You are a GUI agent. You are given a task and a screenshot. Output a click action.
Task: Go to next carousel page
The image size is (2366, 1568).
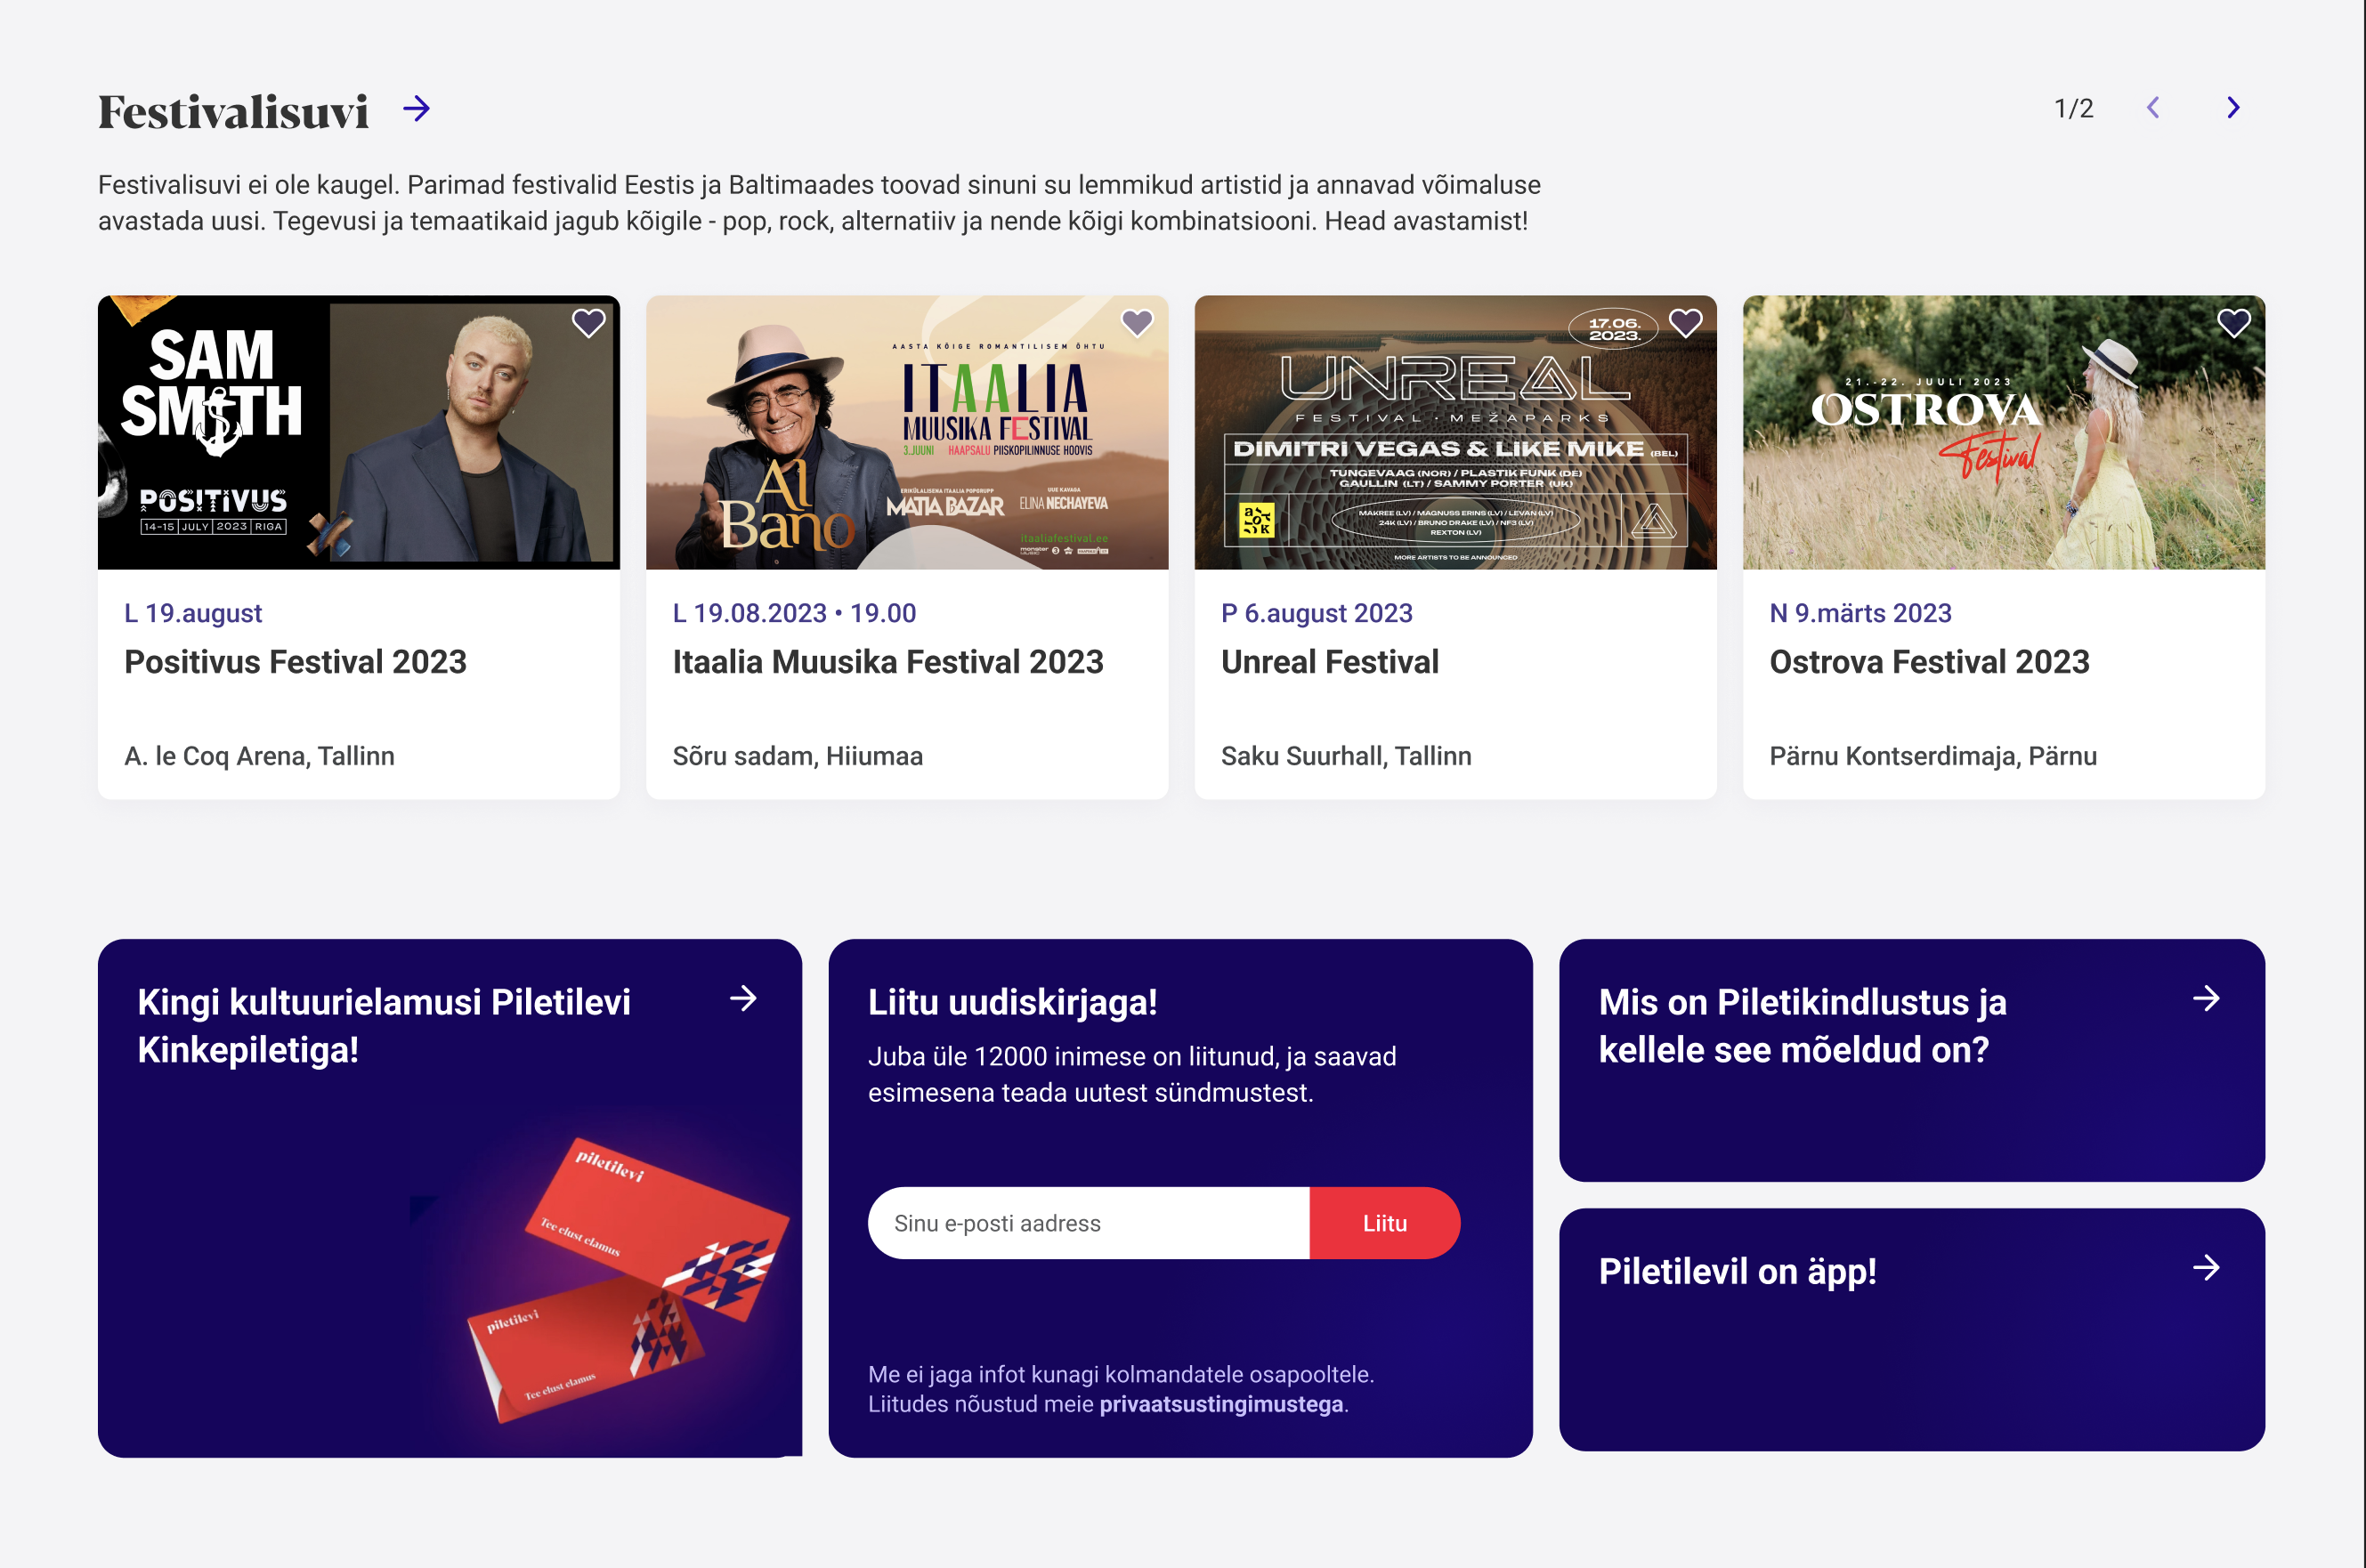tap(2233, 108)
